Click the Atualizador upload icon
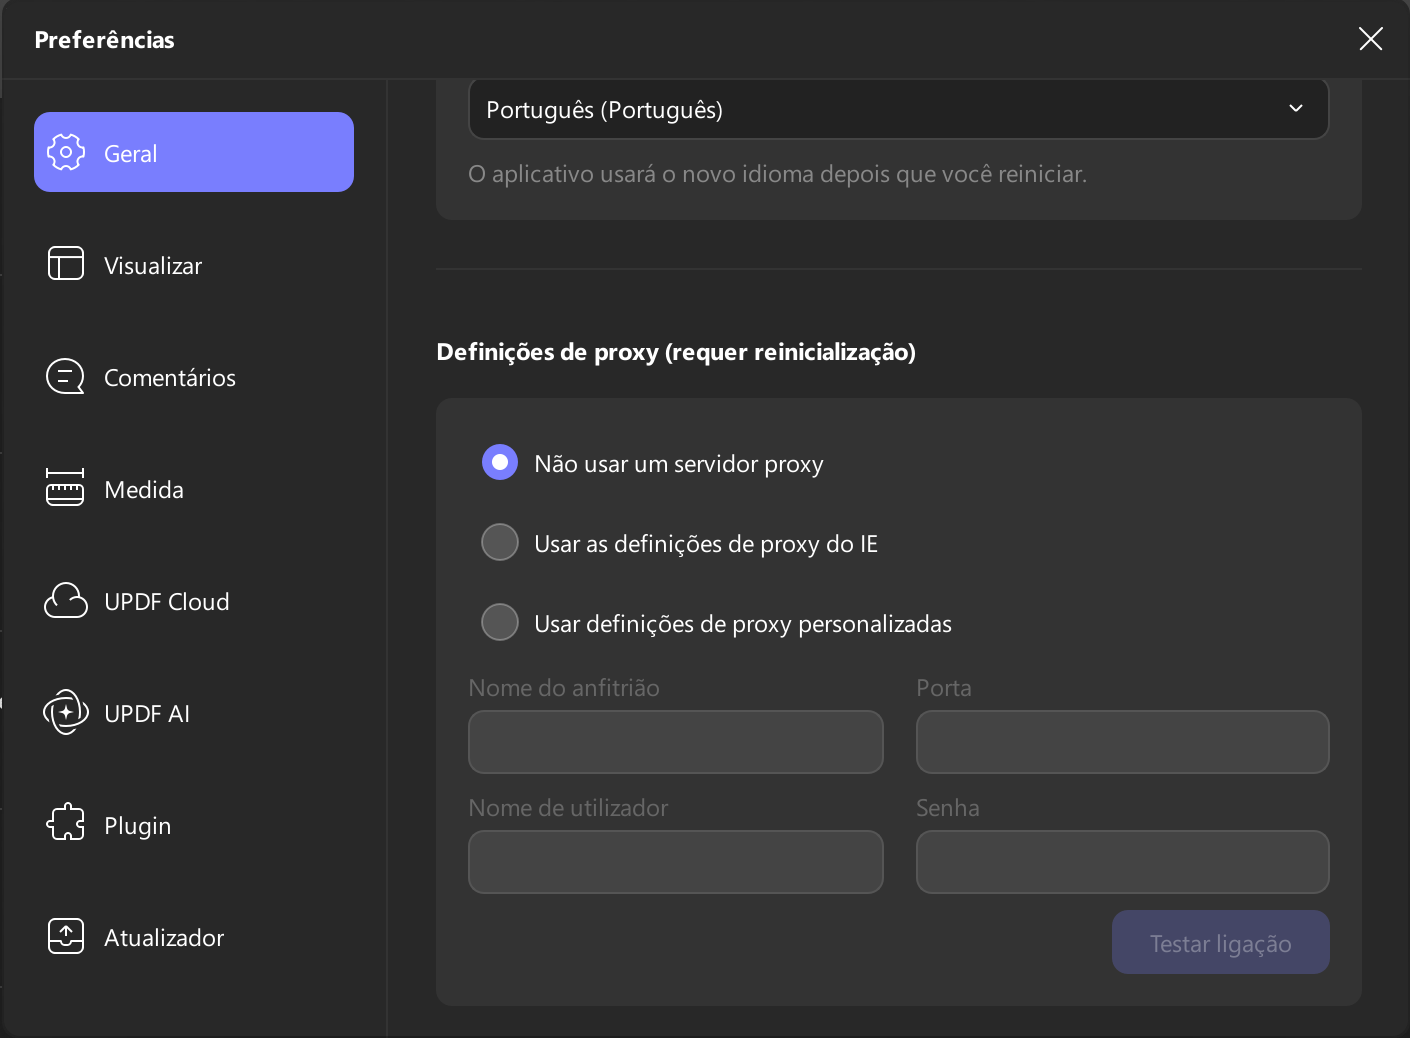Screen dimensions: 1410x1038 66,936
